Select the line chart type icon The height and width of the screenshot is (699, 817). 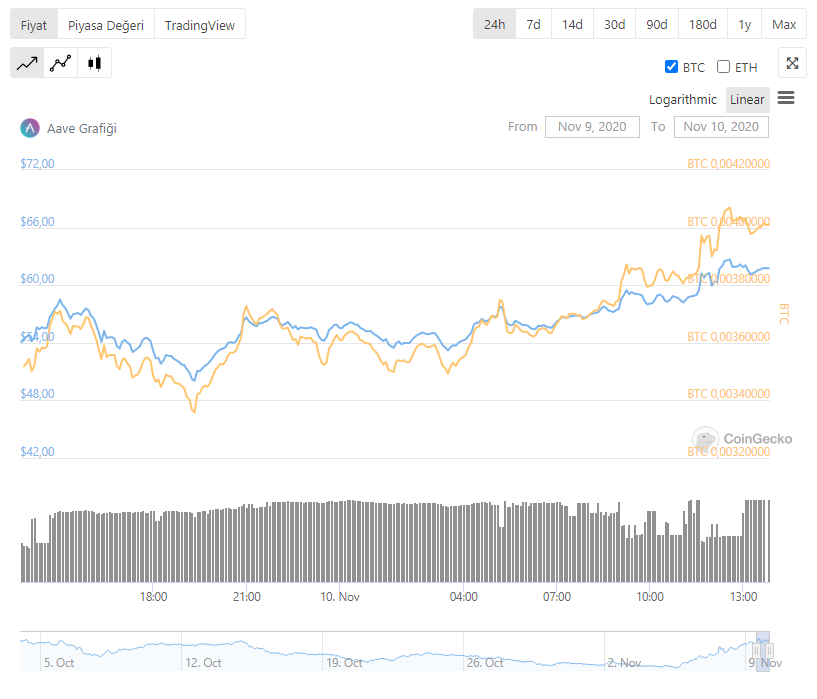pyautogui.click(x=27, y=63)
